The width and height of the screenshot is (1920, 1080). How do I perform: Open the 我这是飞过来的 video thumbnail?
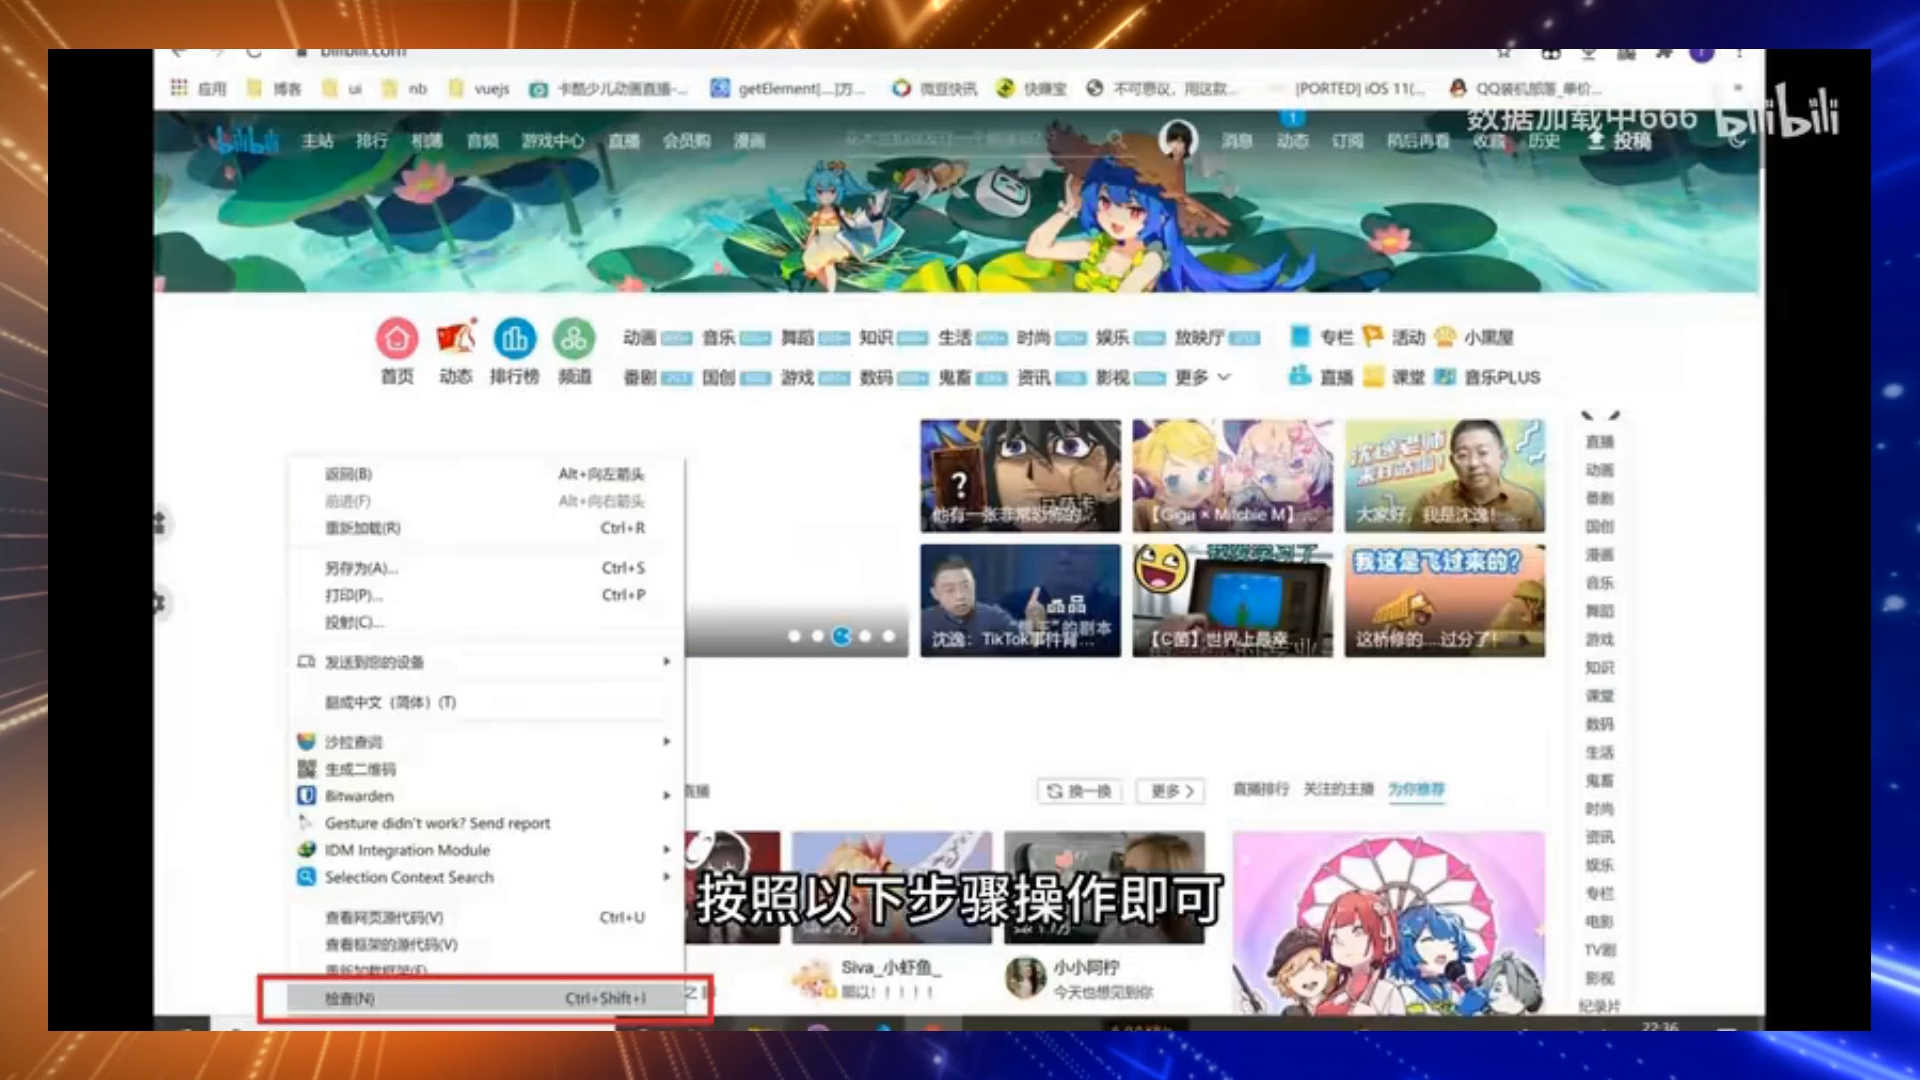point(1444,600)
